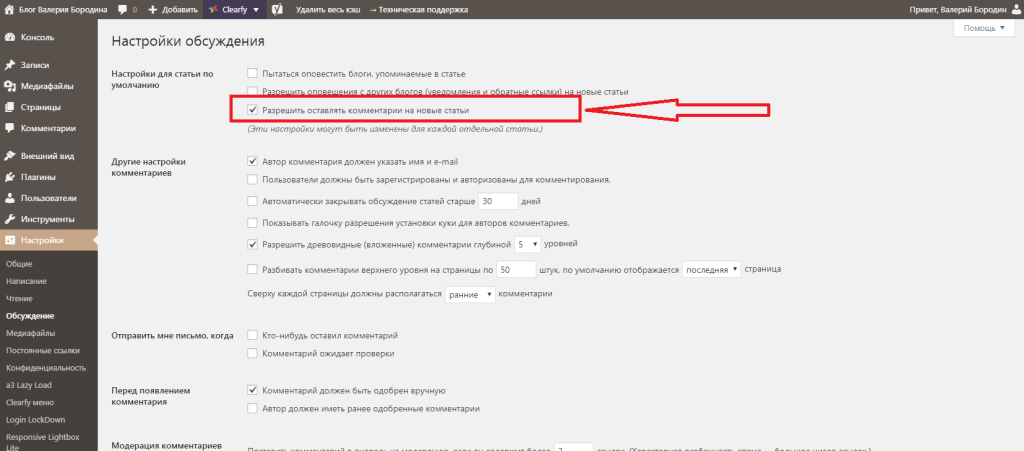Click Удалить весь кэш in the admin bar
1024x451 pixels.
[328, 10]
